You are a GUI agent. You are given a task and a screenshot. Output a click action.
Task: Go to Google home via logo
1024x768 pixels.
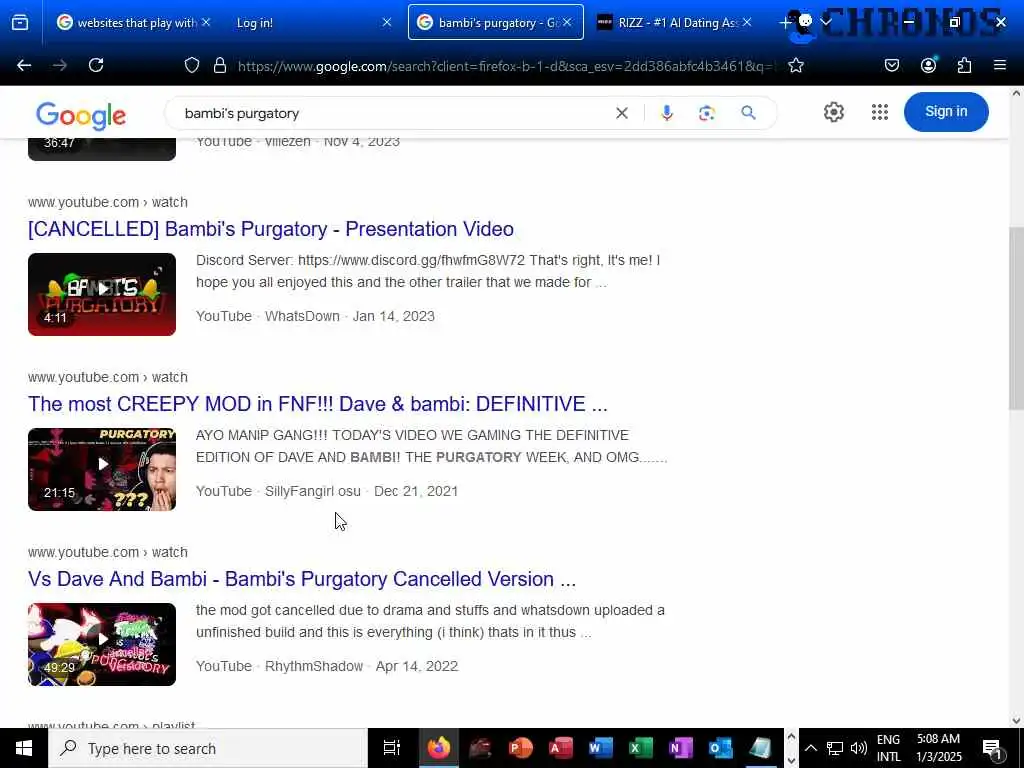pyautogui.click(x=81, y=115)
